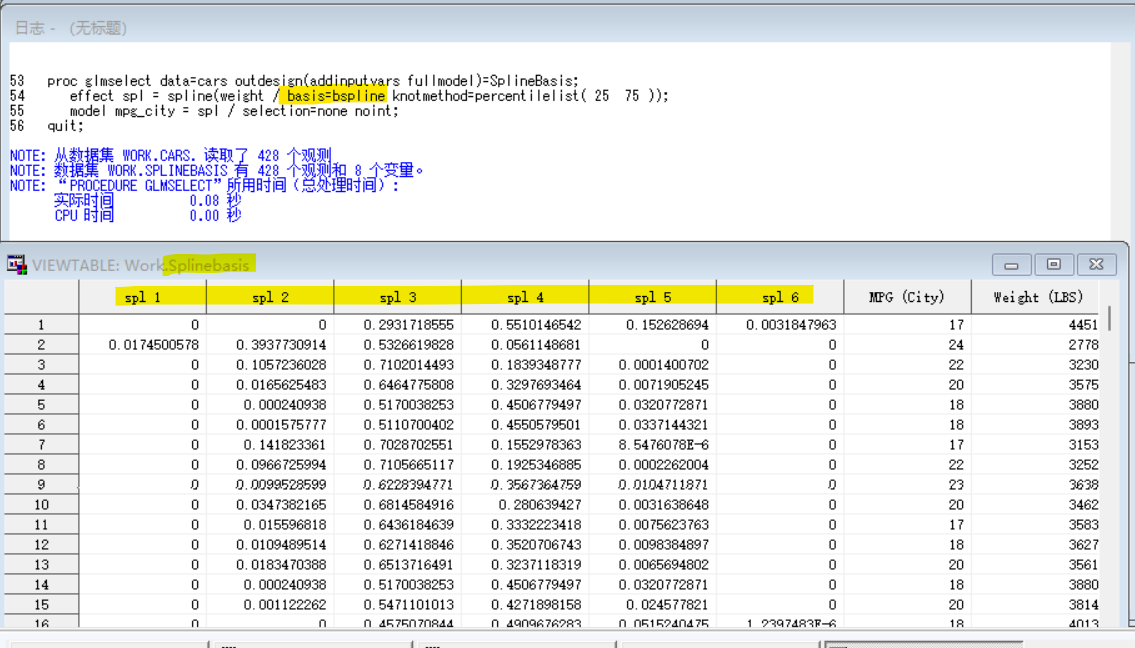Select the spl 4 column header

click(x=525, y=297)
